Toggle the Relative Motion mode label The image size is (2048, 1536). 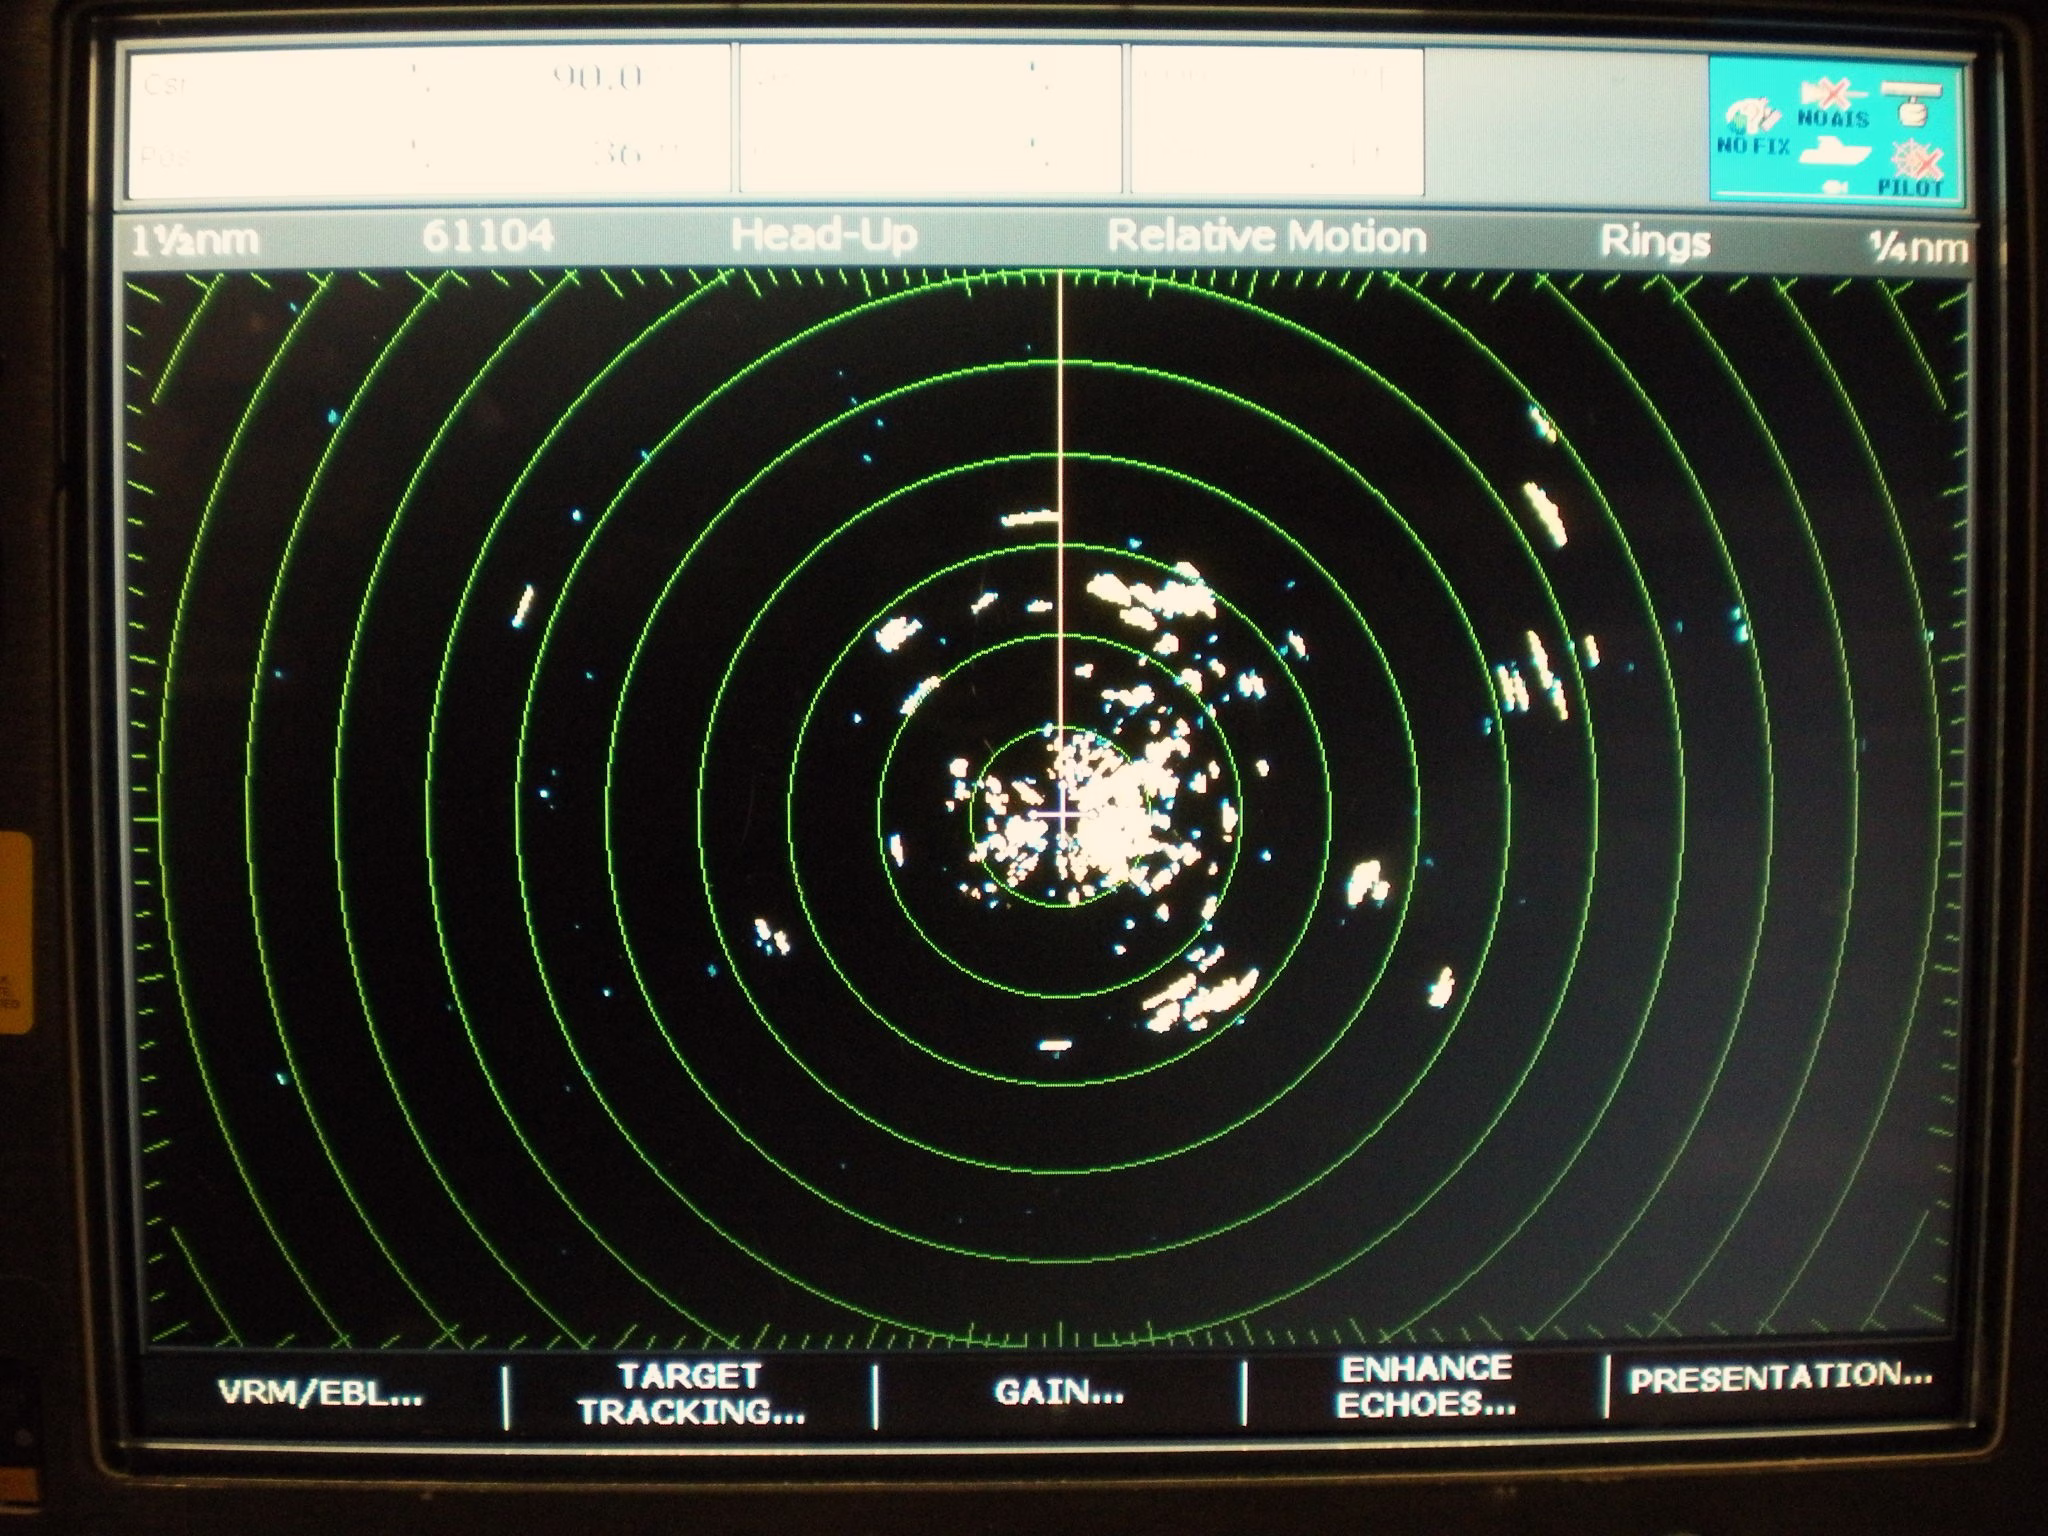tap(1266, 237)
